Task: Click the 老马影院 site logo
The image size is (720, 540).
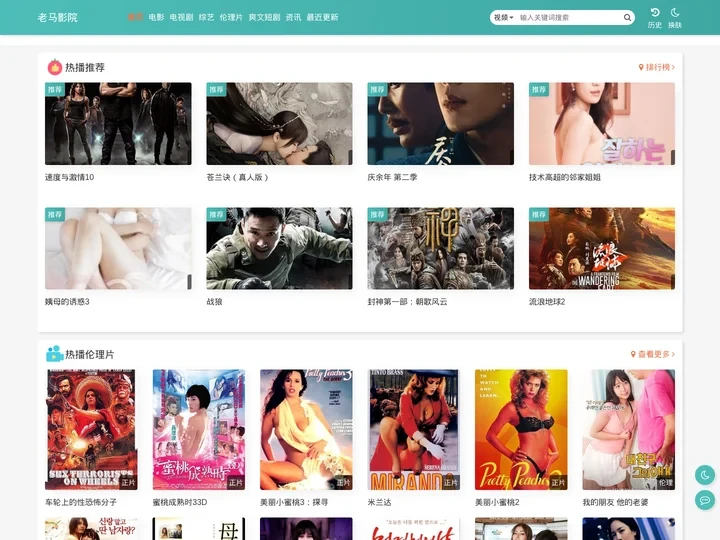Action: coord(57,17)
